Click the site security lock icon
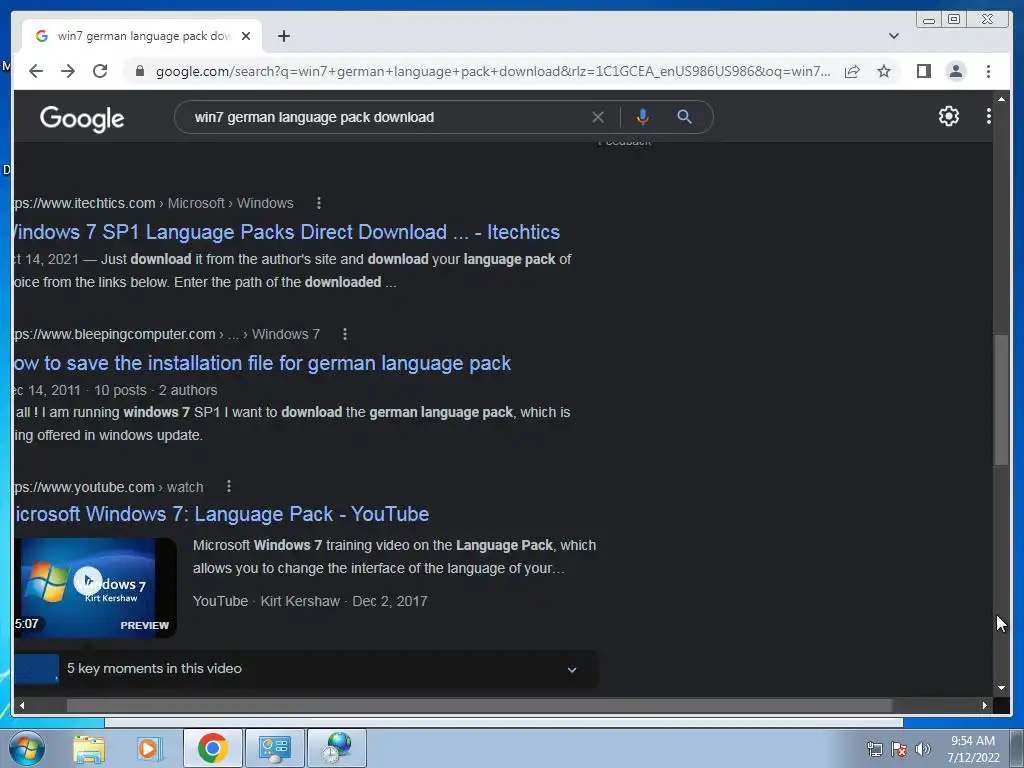This screenshot has height=768, width=1024. (139, 71)
